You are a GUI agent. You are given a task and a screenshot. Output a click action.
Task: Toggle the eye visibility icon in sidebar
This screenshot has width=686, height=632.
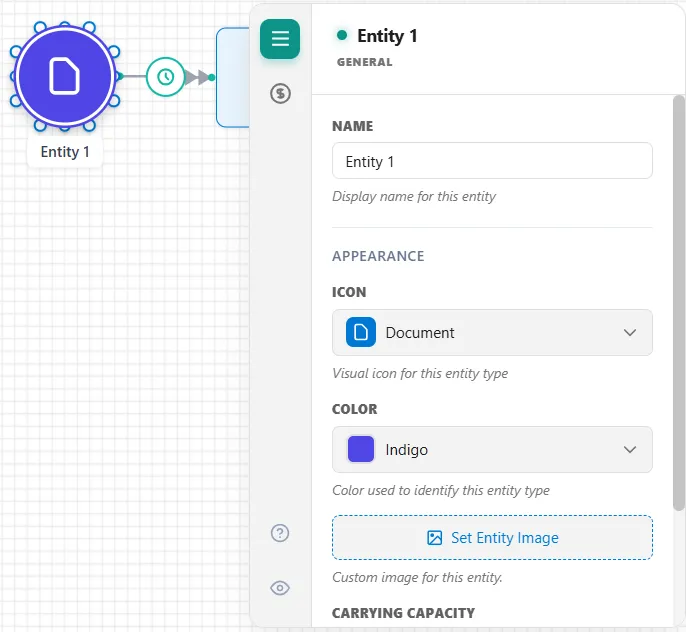[280, 588]
